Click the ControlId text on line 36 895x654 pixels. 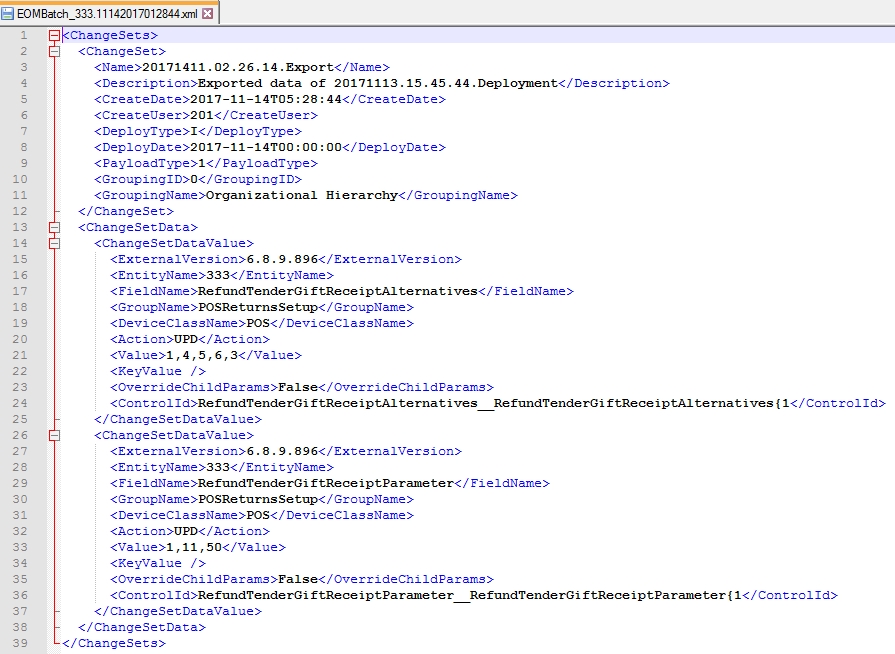pyautogui.click(x=470, y=595)
